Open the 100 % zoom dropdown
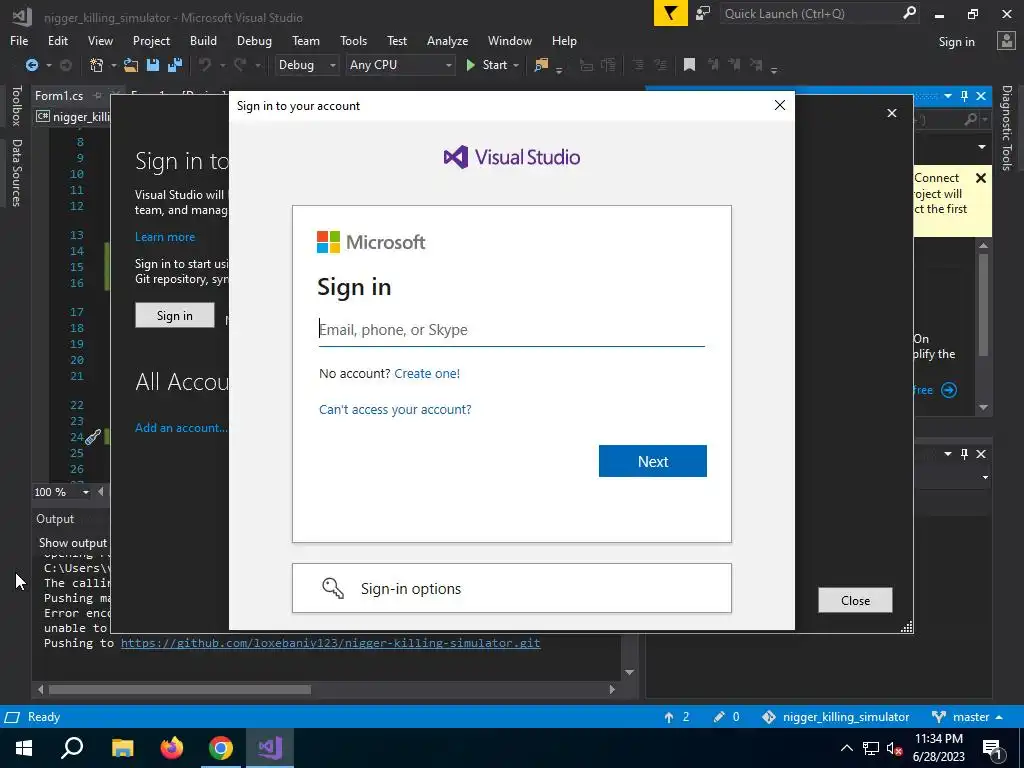The height and width of the screenshot is (768, 1024). [86, 492]
